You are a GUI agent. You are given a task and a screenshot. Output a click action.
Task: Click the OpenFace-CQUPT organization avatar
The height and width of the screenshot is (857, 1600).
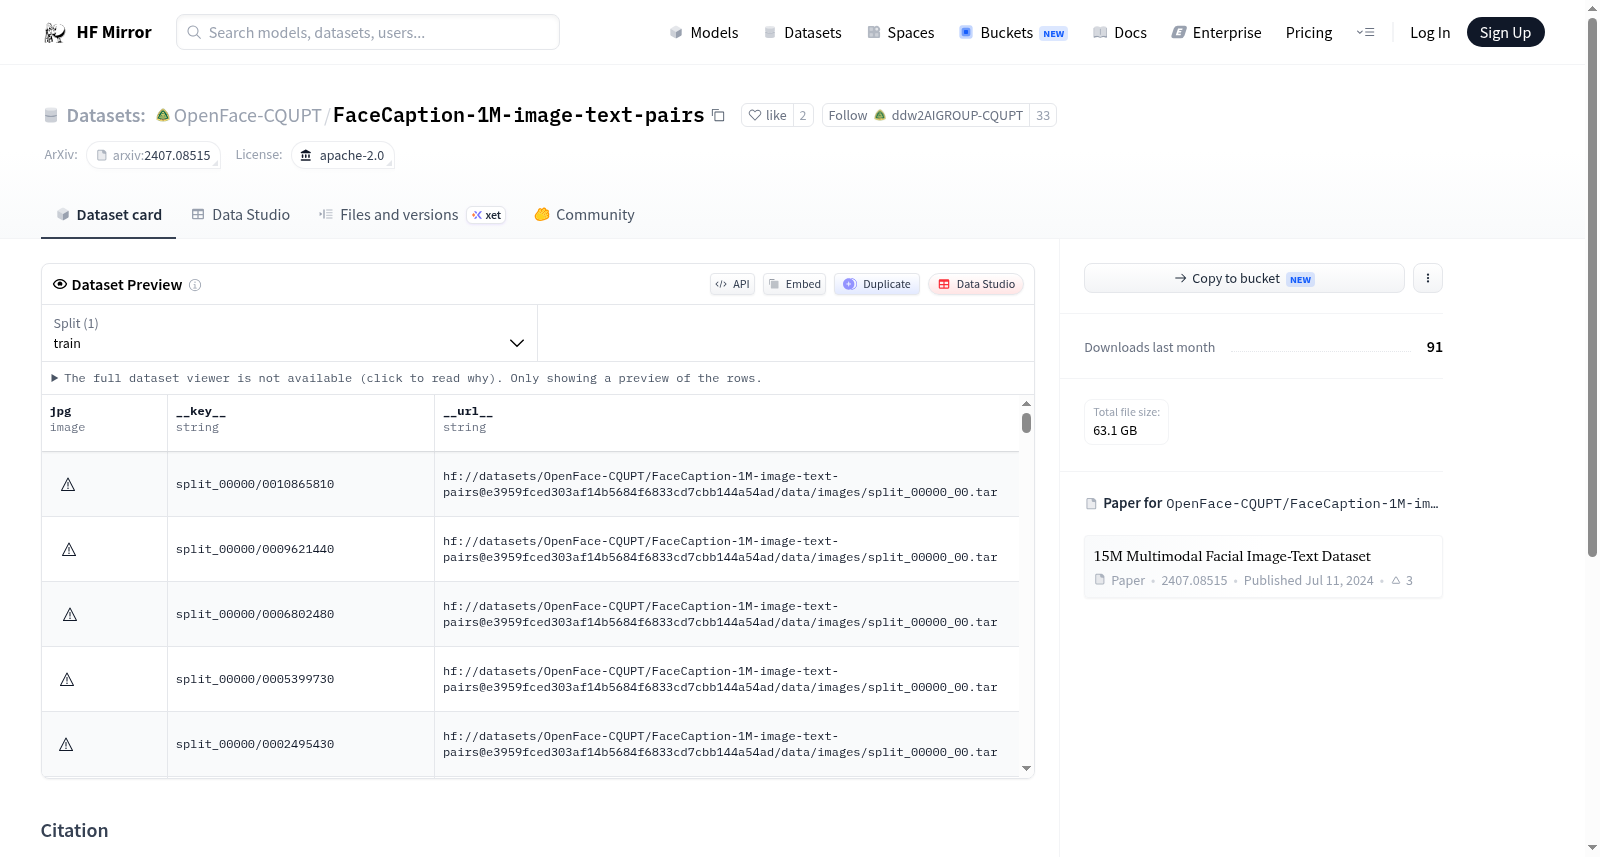[163, 115]
